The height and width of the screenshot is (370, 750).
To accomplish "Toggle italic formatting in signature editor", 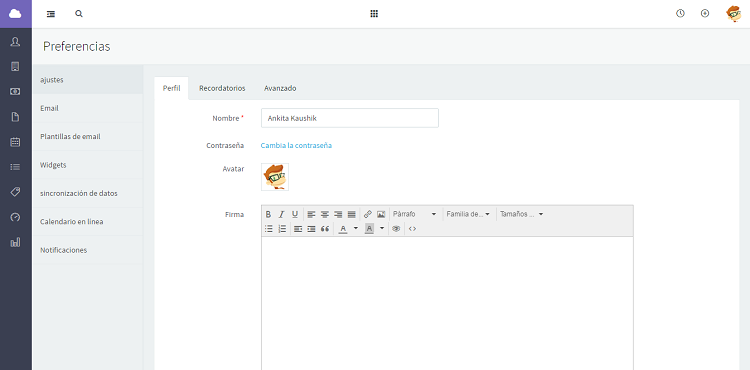I will pos(282,214).
